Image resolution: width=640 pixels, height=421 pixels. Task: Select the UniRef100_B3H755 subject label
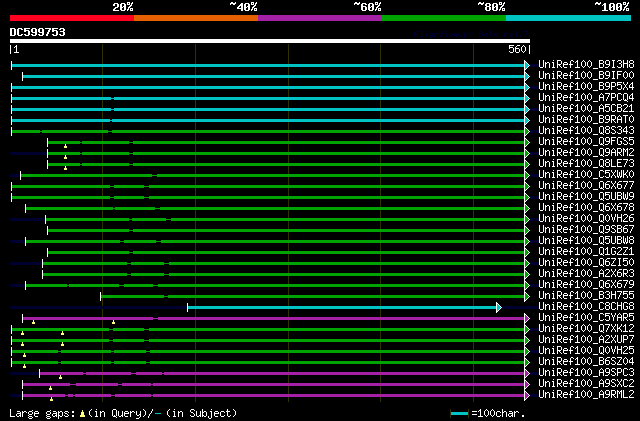tap(586, 296)
